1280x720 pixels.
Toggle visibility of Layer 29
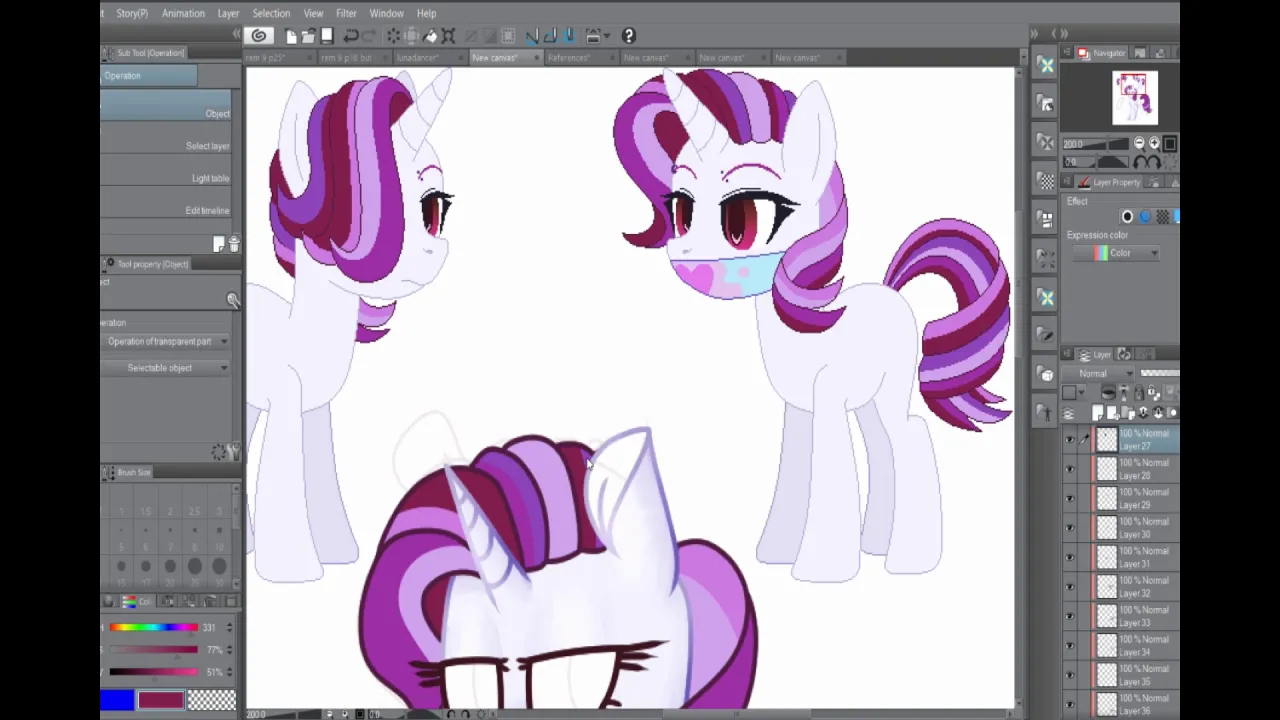(x=1070, y=499)
